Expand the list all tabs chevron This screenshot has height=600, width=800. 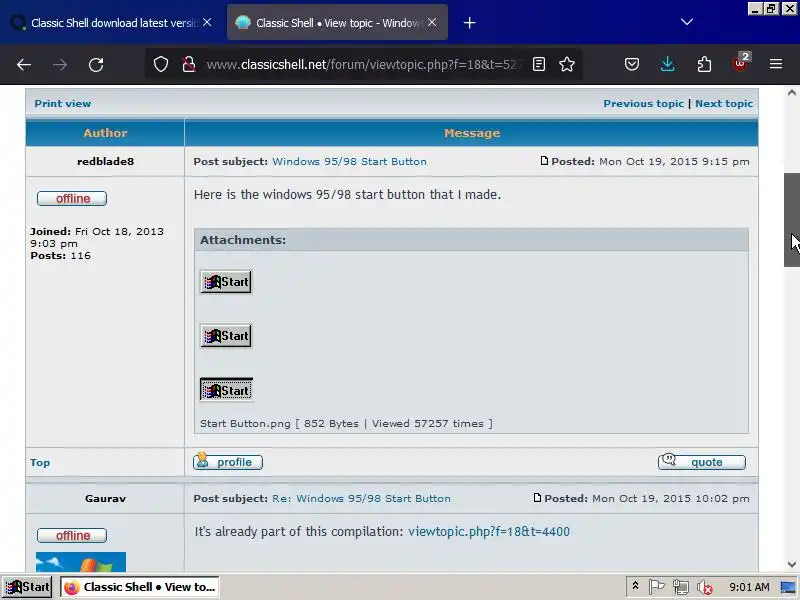coord(687,22)
